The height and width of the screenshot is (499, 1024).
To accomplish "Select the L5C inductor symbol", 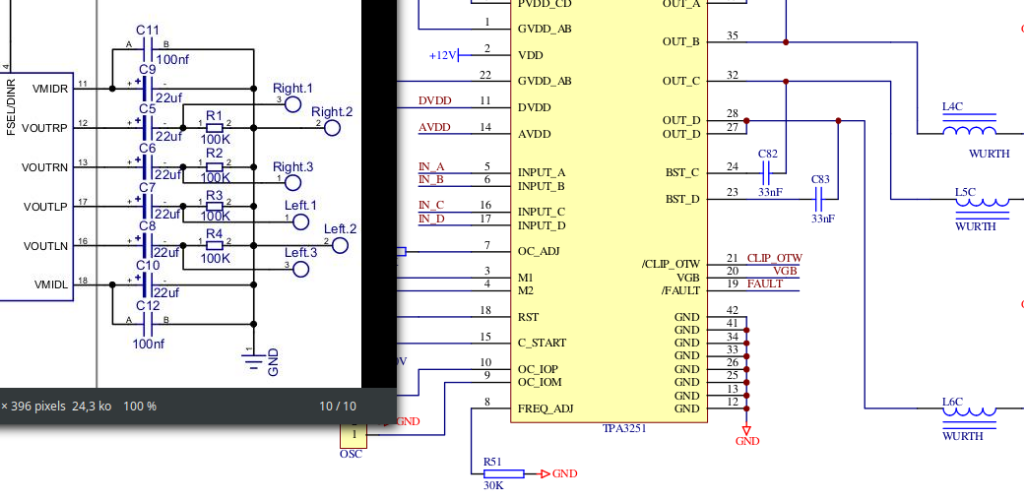I will pos(981,203).
